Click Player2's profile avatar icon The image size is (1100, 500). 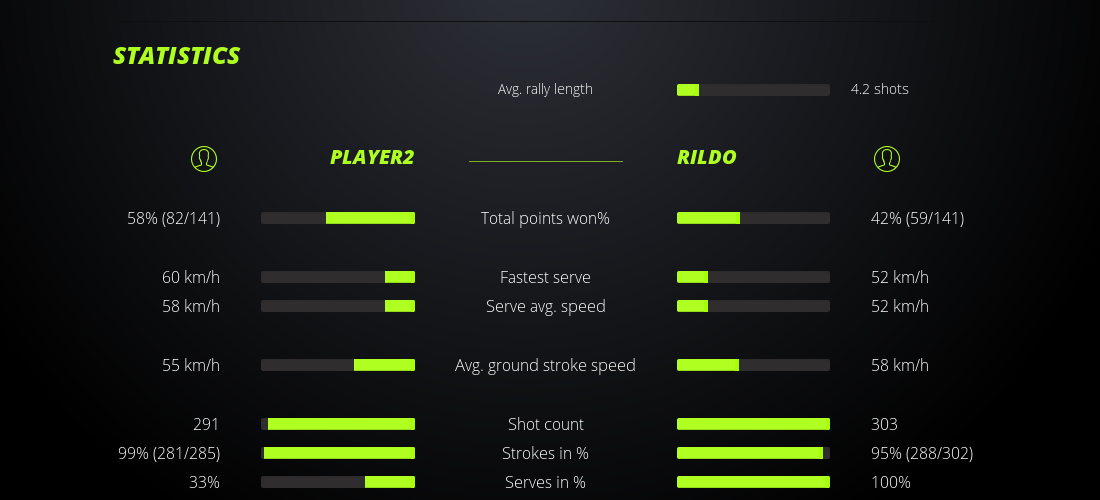coord(204,158)
